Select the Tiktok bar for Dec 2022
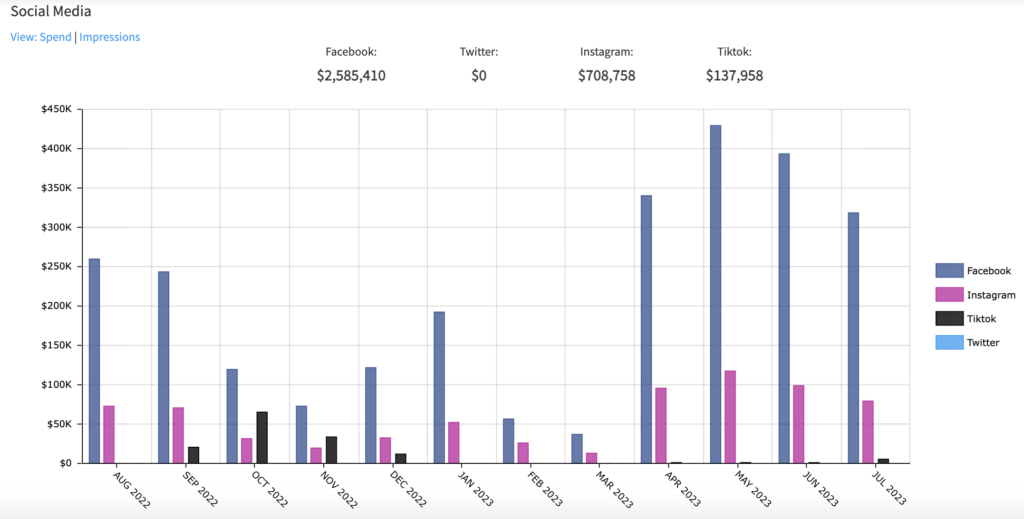The height and width of the screenshot is (519, 1024). [x=400, y=458]
